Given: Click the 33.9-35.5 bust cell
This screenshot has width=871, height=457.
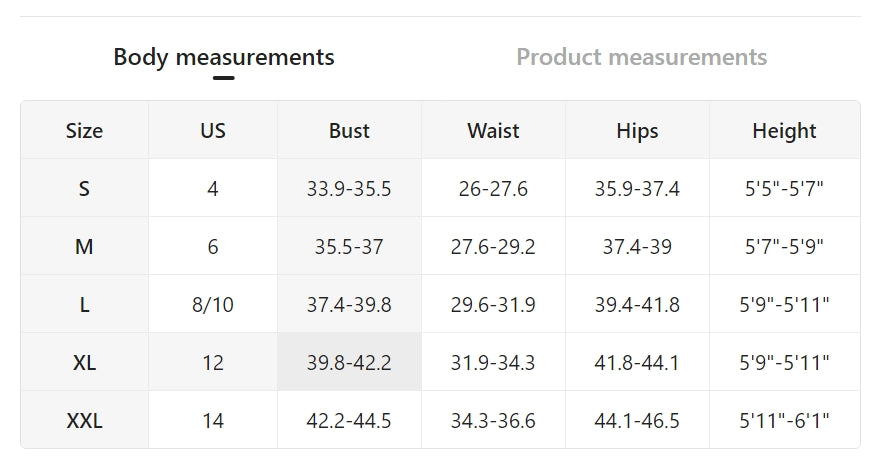Looking at the screenshot, I should coord(349,189).
